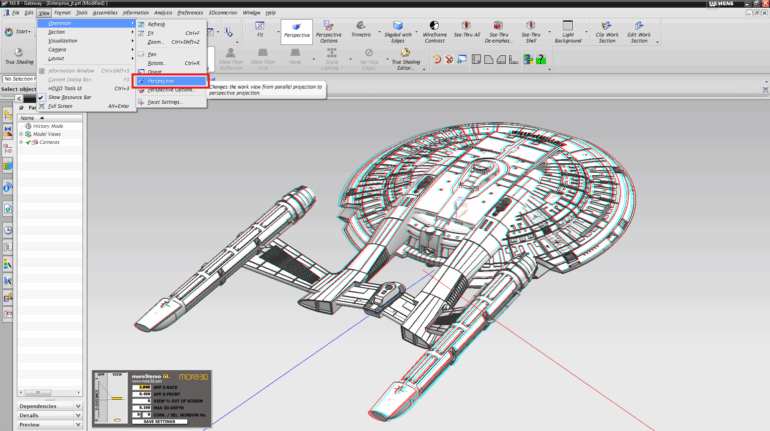This screenshot has width=770, height=431.
Task: Open the Preferences menu
Action: coord(190,13)
